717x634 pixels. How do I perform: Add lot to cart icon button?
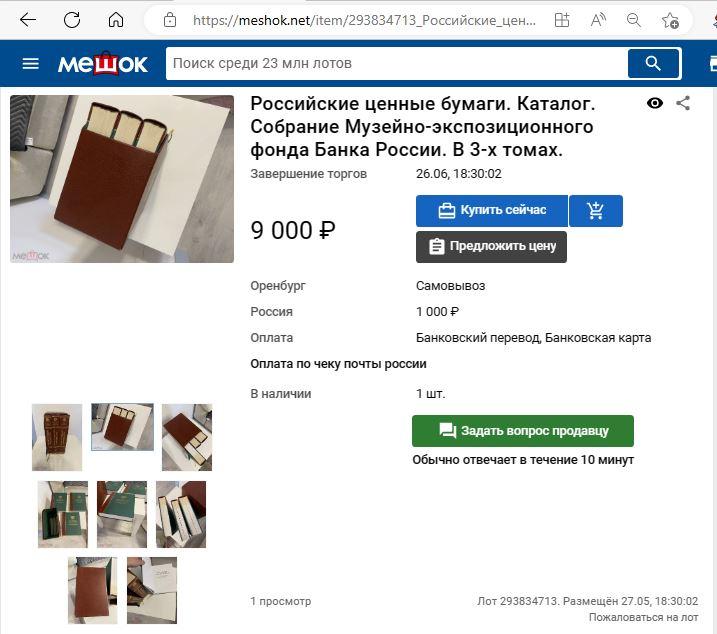click(596, 211)
